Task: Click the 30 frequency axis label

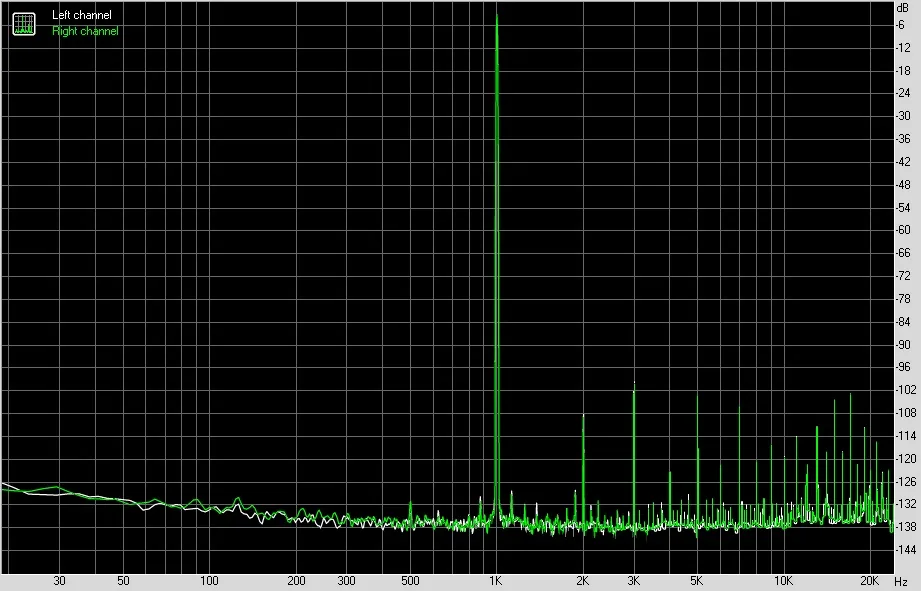Action: [x=59, y=581]
